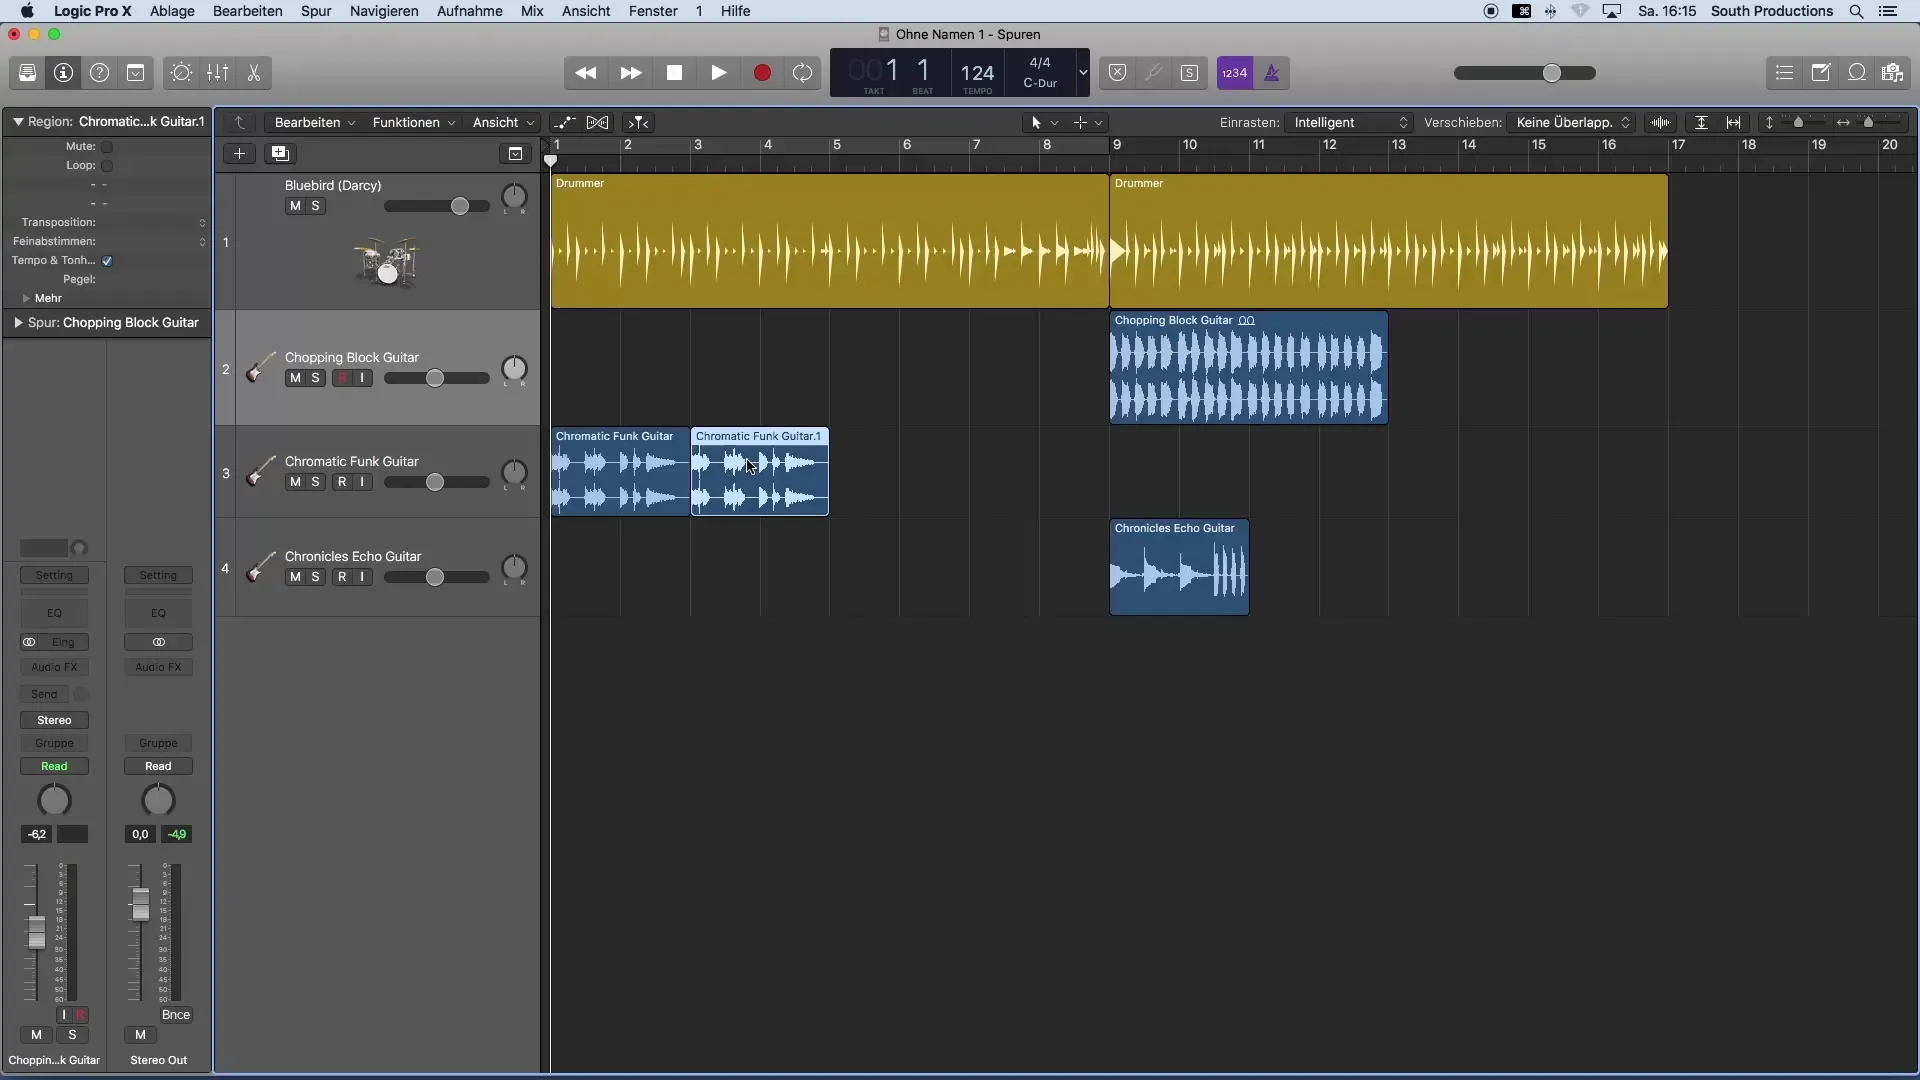Screen dimensions: 1920x1080
Task: Toggle the Flex view icon
Action: click(x=597, y=122)
